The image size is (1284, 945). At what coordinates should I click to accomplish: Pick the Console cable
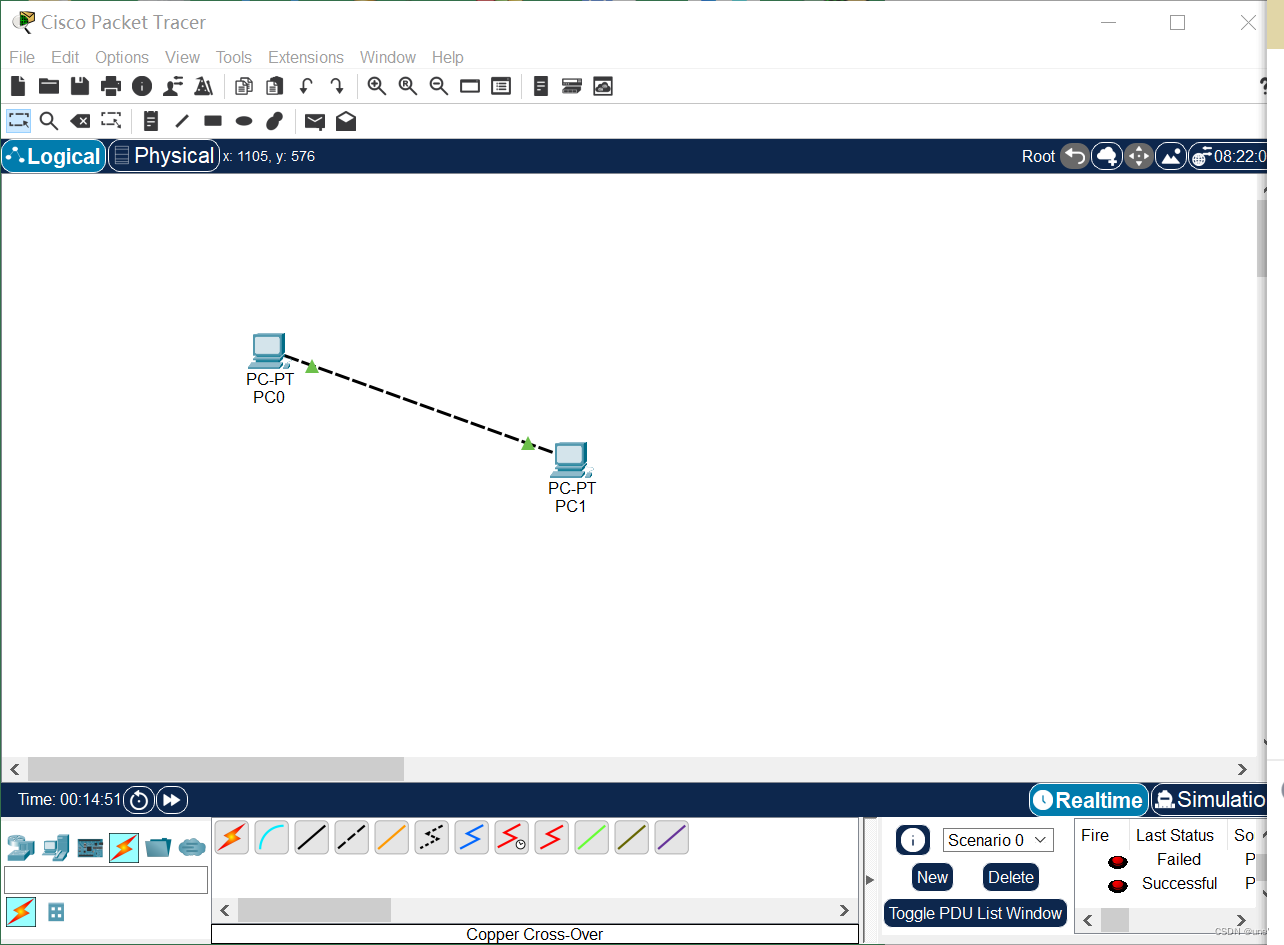pyautogui.click(x=272, y=837)
